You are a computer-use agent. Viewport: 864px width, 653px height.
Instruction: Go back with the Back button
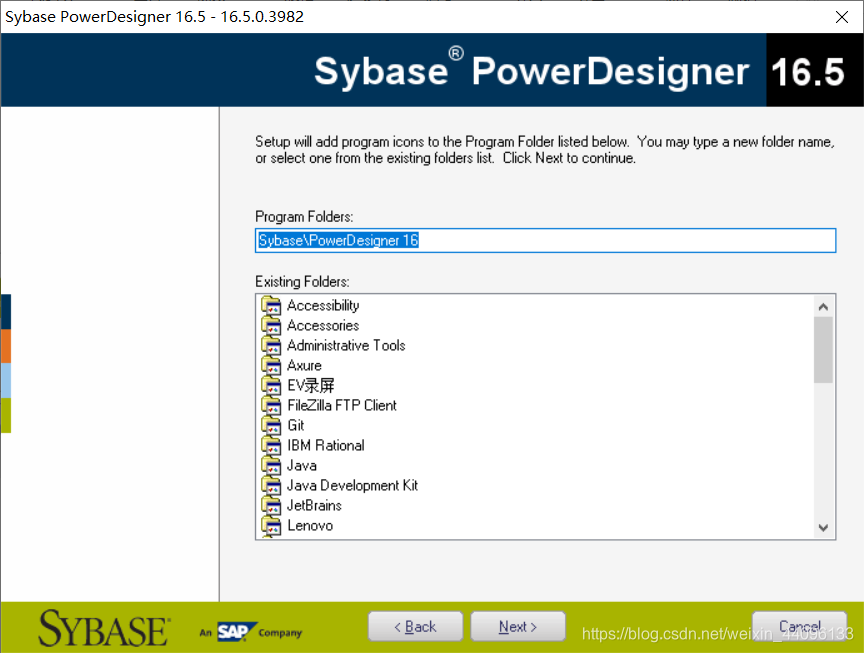tap(415, 627)
